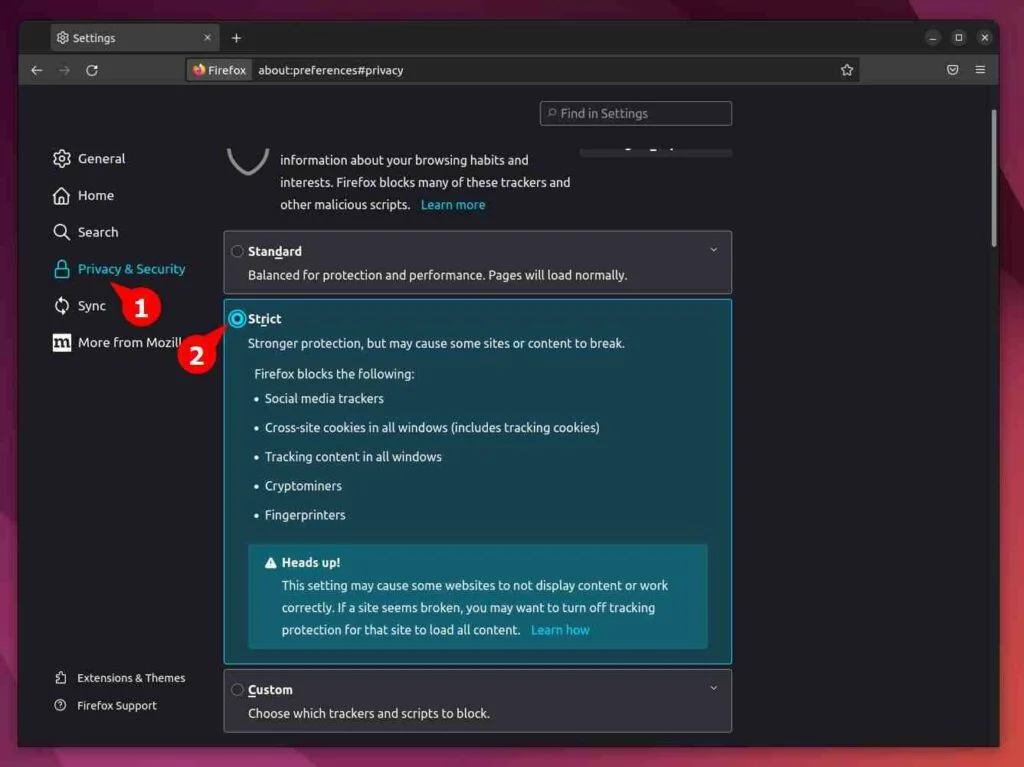The image size is (1024, 767).
Task: Click the General gear icon
Action: (x=61, y=158)
